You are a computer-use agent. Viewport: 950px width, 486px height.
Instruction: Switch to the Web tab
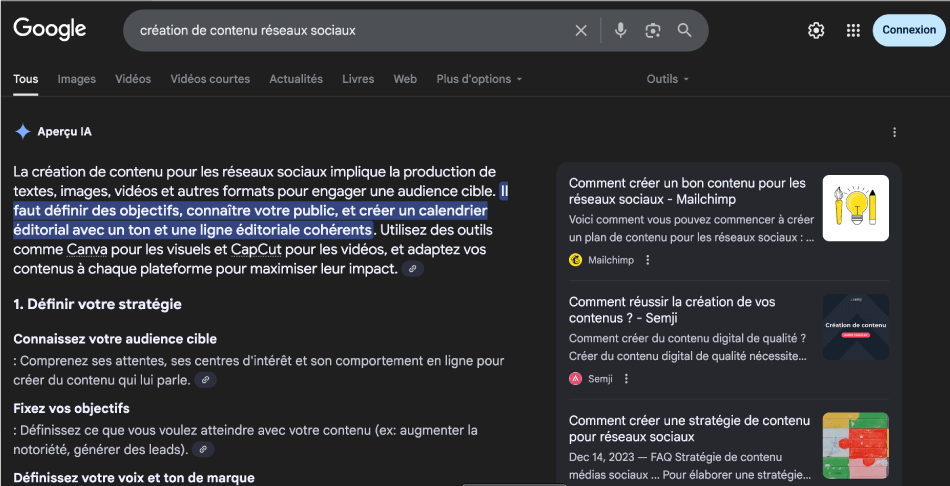pos(405,79)
